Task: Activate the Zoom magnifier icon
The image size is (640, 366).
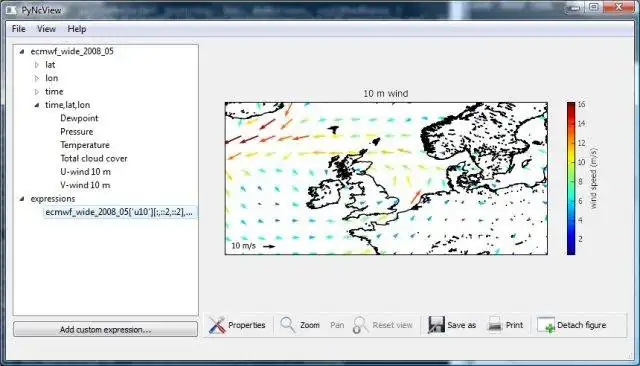Action: tap(288, 325)
